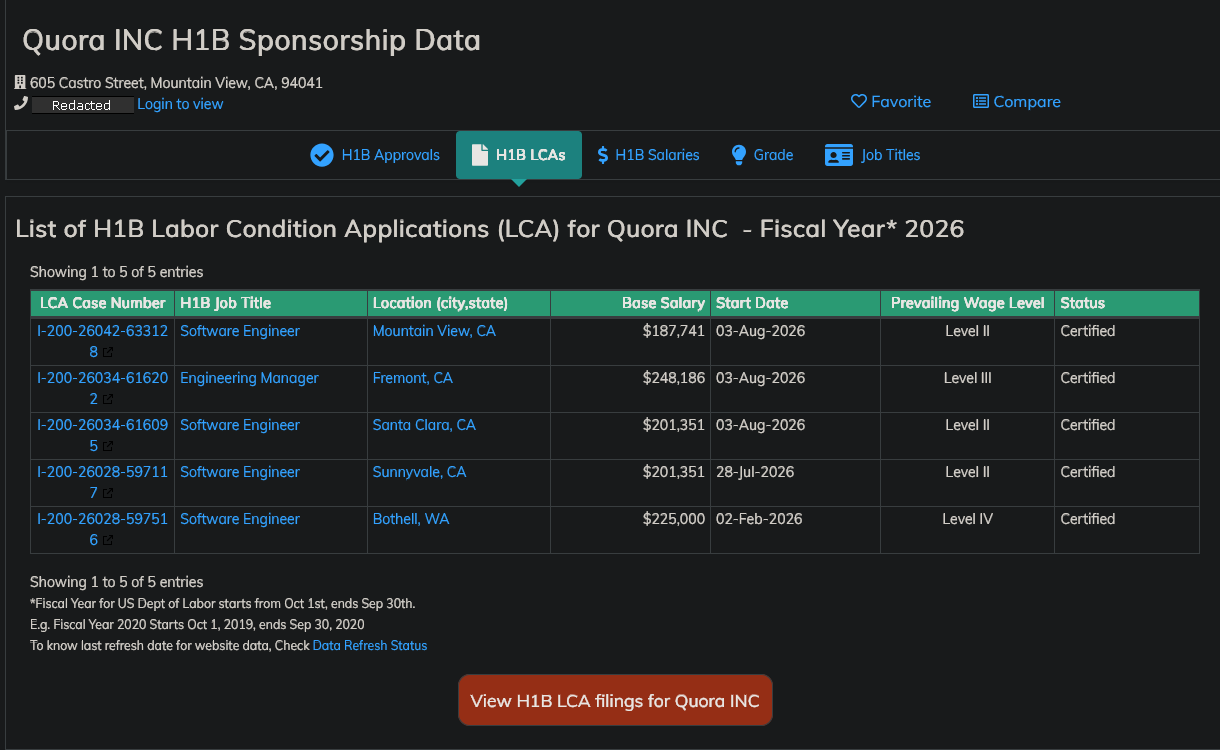Open LCA case I-200-26028-597516
The width and height of the screenshot is (1220, 750).
point(102,529)
